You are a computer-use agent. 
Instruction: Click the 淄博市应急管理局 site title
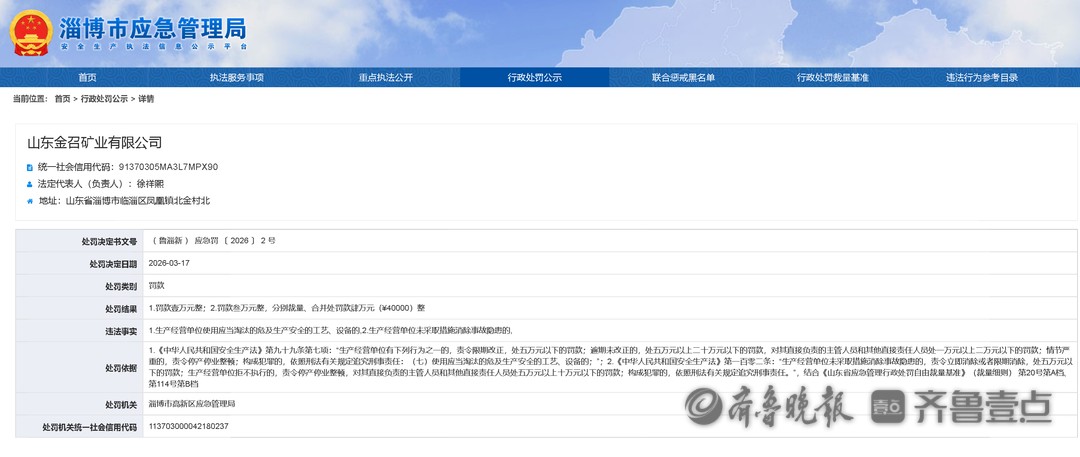point(152,27)
